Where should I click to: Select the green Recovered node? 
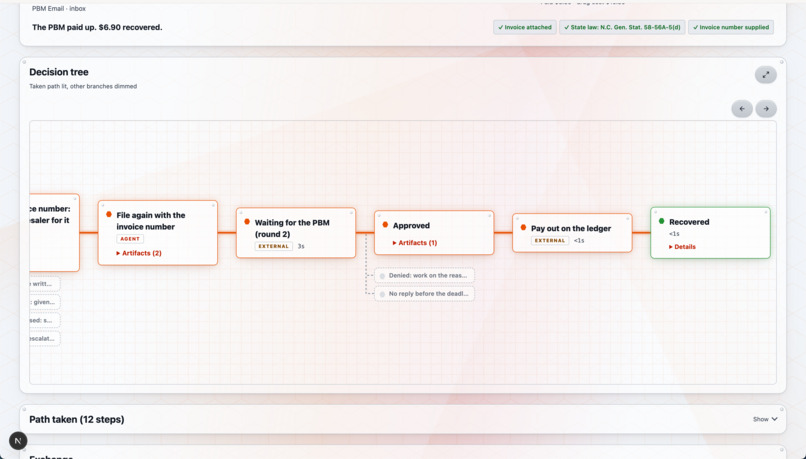click(x=710, y=233)
